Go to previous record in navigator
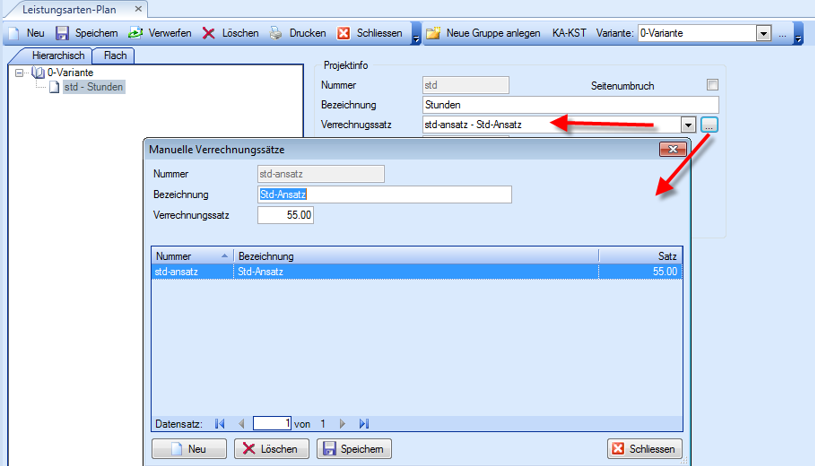The width and height of the screenshot is (815, 466). point(241,424)
